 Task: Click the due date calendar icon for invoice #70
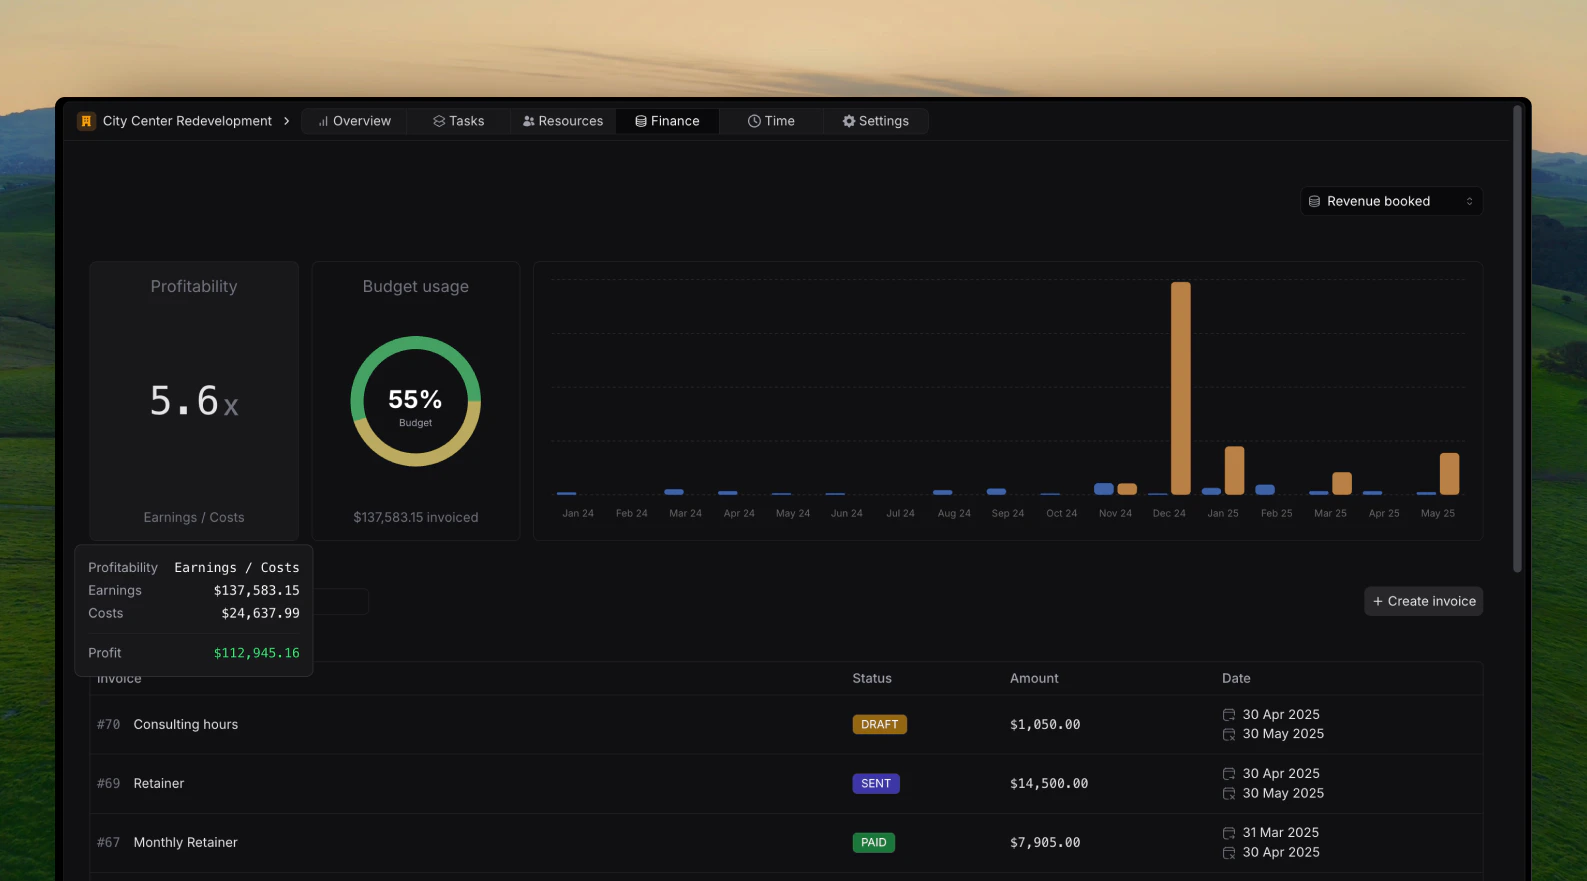pos(1229,734)
